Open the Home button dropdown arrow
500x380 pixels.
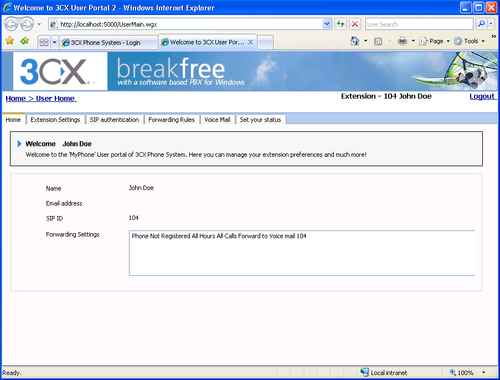click(366, 41)
